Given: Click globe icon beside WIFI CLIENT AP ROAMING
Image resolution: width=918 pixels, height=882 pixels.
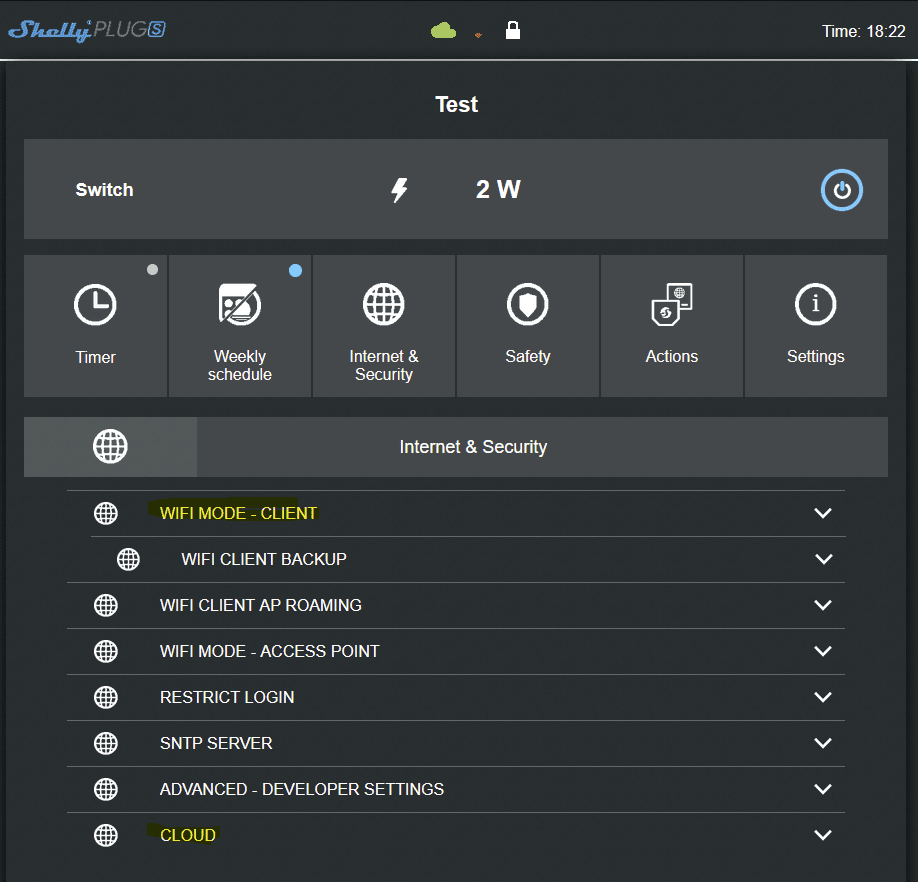Looking at the screenshot, I should click(106, 605).
